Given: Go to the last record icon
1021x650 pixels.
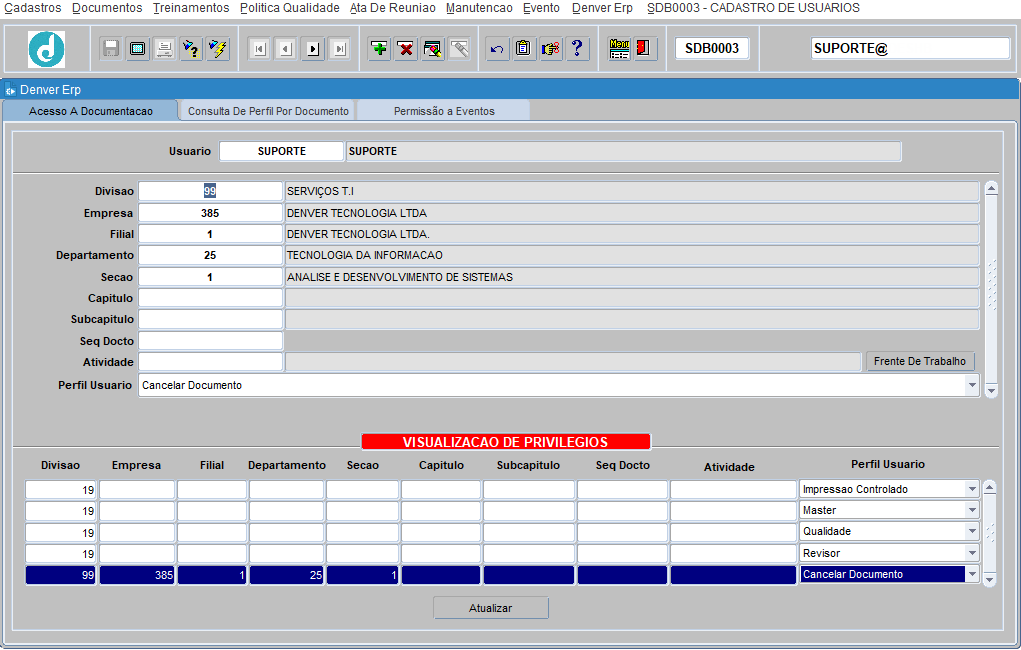Looking at the screenshot, I should click(x=340, y=49).
